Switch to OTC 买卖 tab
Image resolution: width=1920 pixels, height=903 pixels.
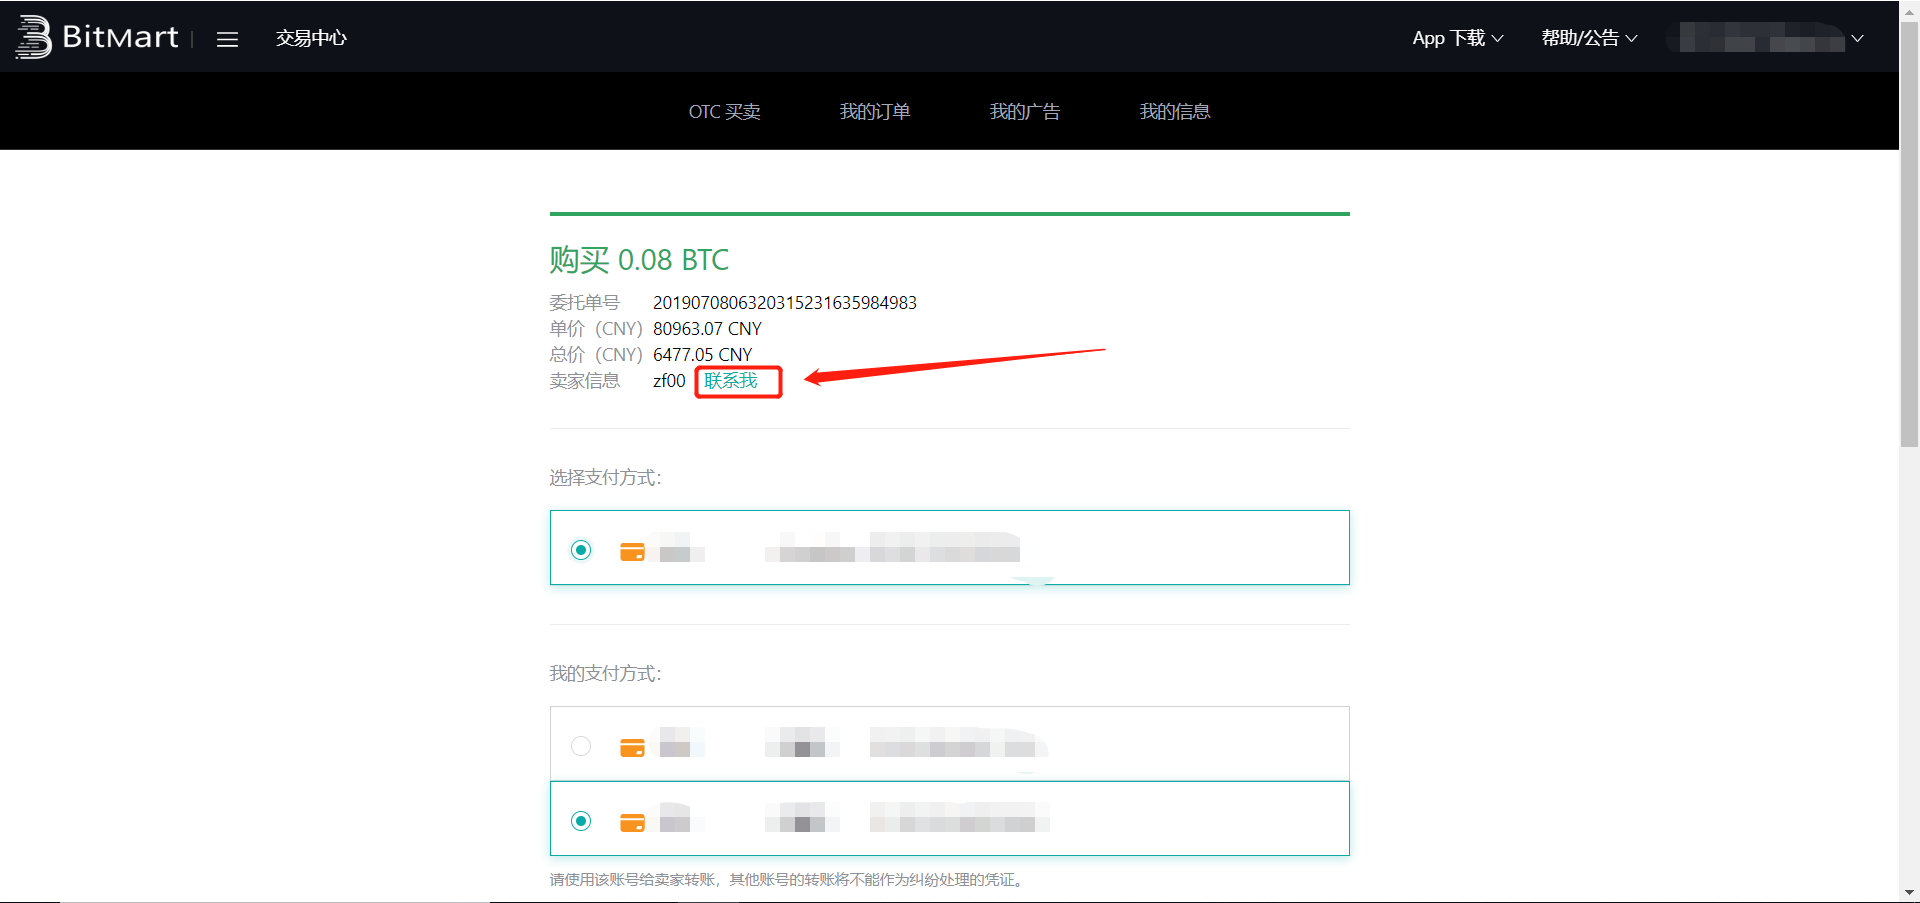(724, 111)
